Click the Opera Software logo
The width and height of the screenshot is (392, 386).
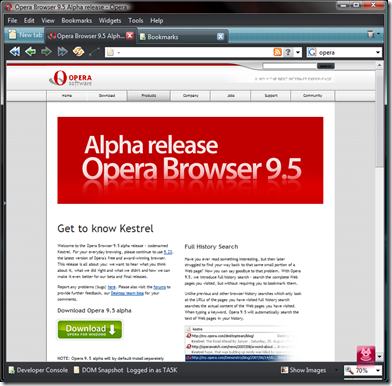pos(71,78)
